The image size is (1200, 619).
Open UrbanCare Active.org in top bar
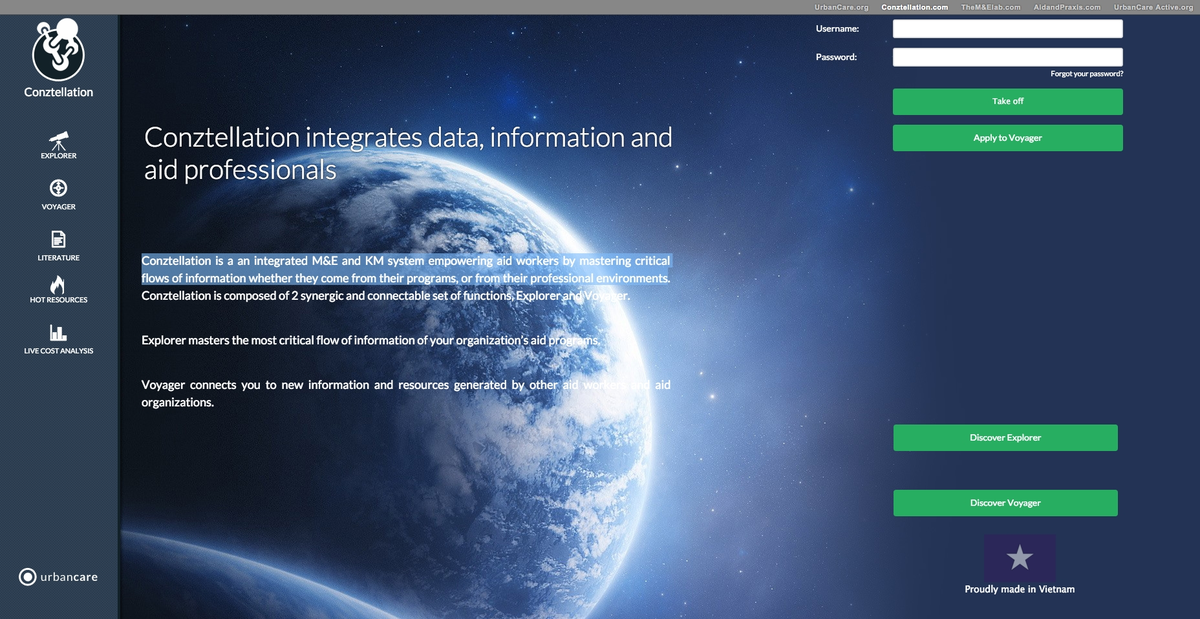tap(1153, 7)
